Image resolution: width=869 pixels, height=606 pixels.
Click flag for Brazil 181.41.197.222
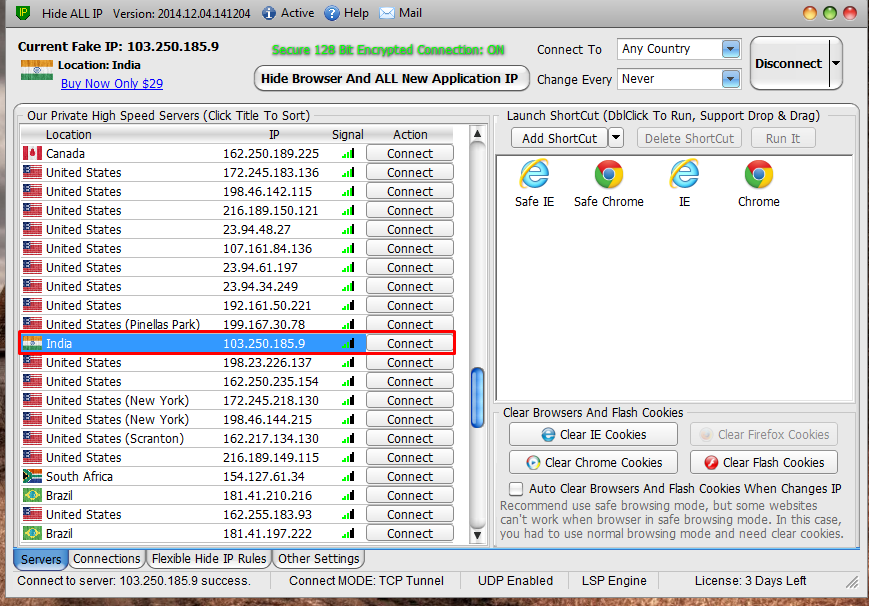(x=32, y=533)
